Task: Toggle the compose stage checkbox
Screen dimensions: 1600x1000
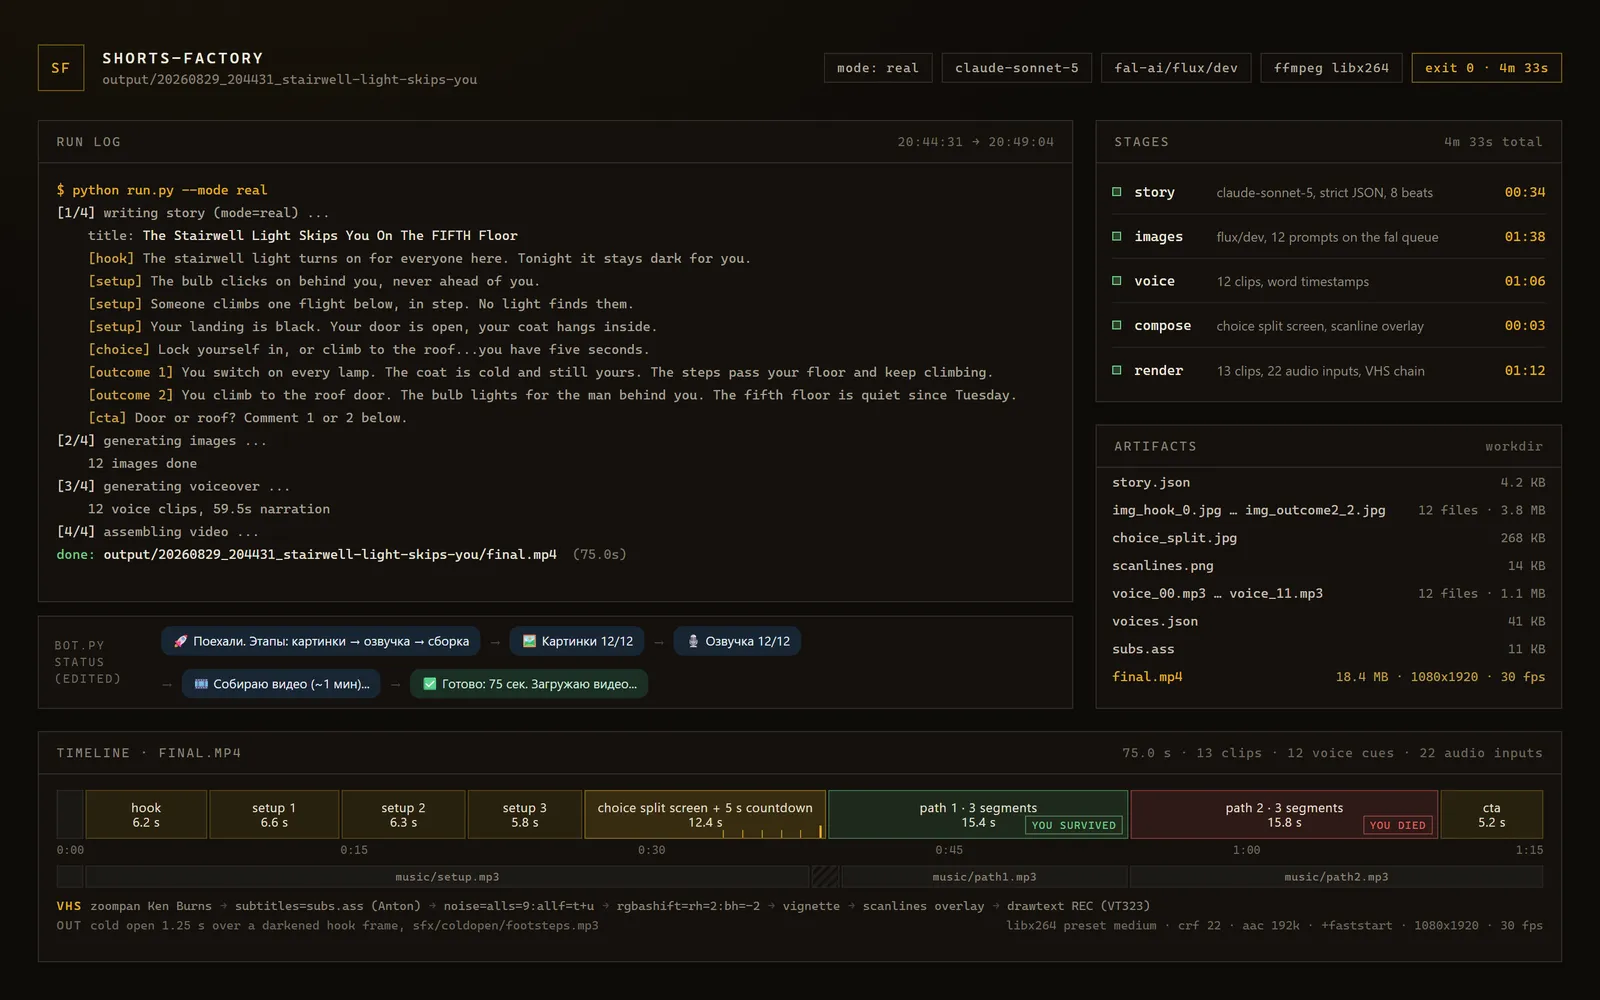Action: [1117, 325]
